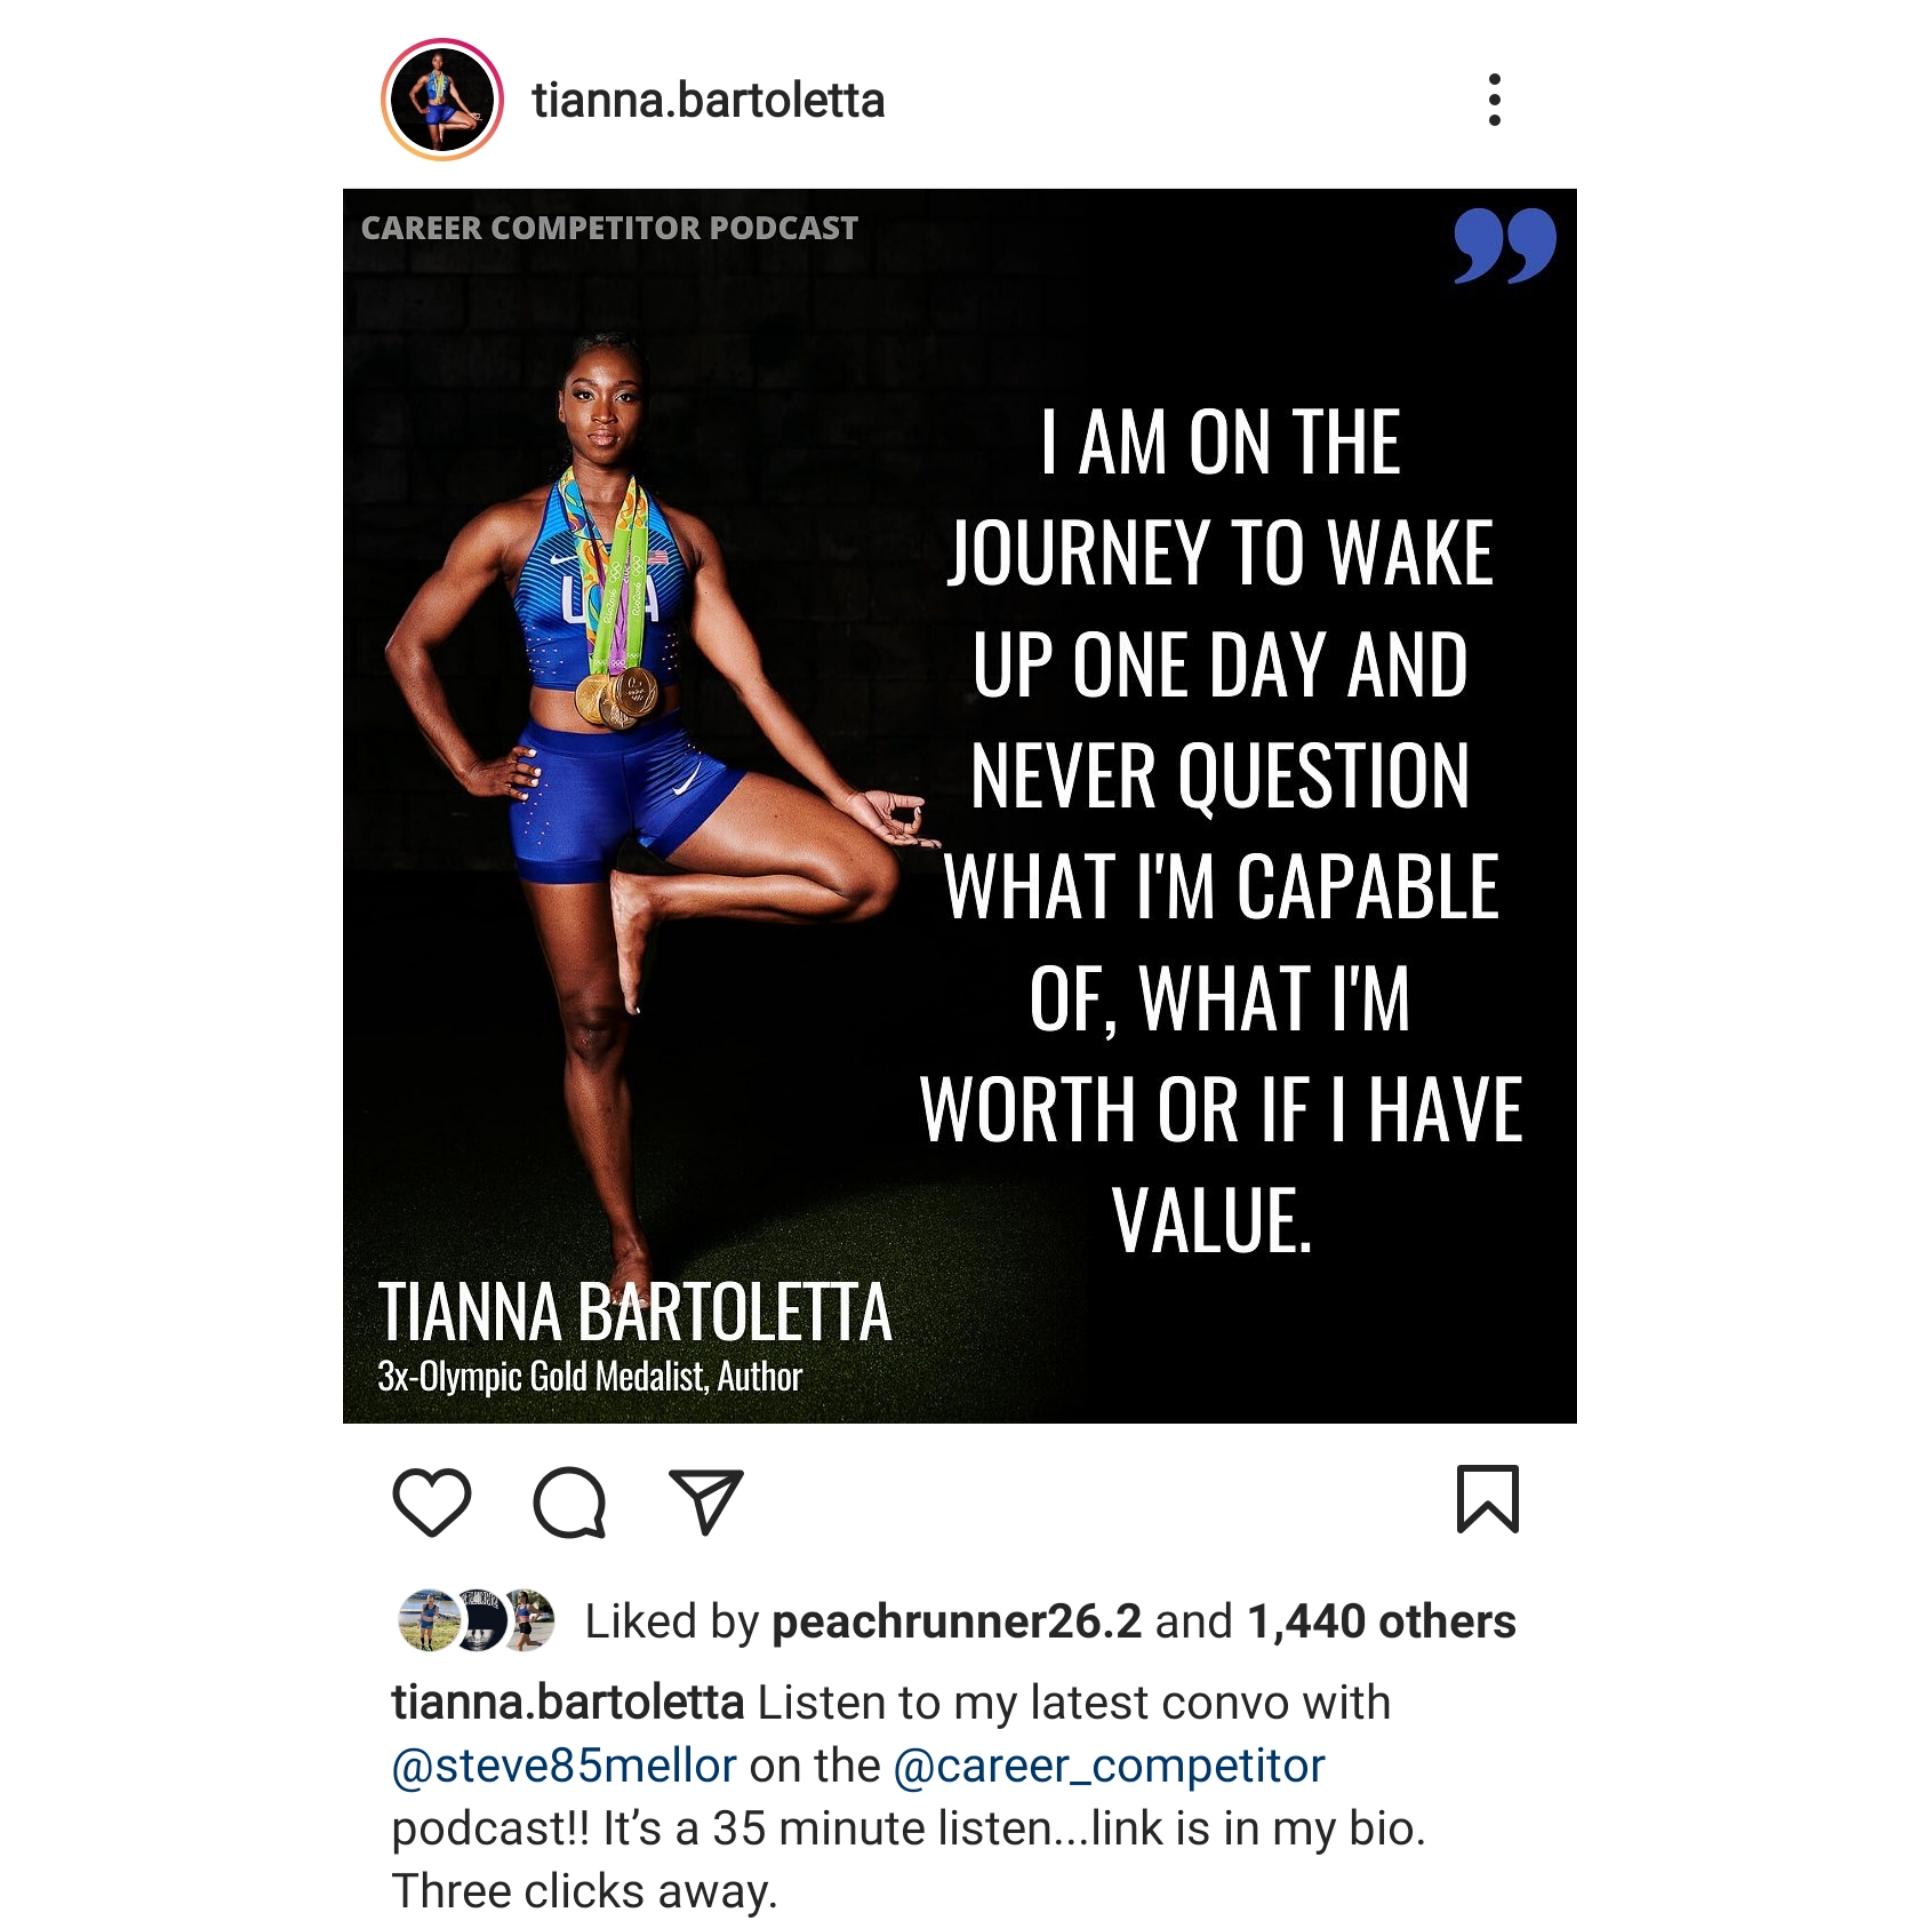Click the tianna.bartoletta username in the caption
Viewport: 1920px width, 1920px height.
[567, 1702]
